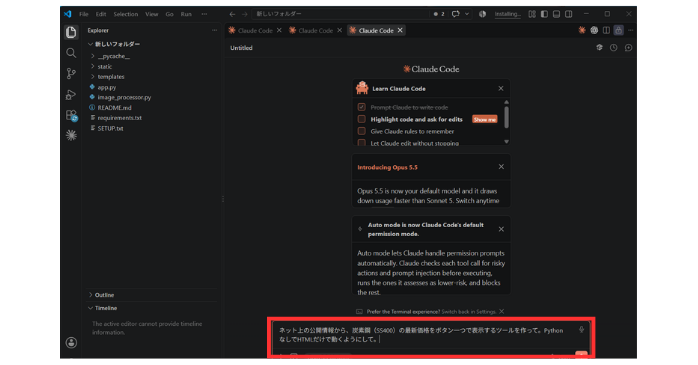
Task: Close the active Claude Code tab
Action: [400, 30]
